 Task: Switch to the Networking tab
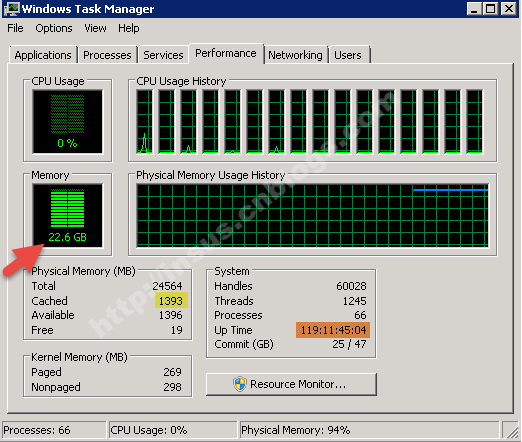pos(295,55)
